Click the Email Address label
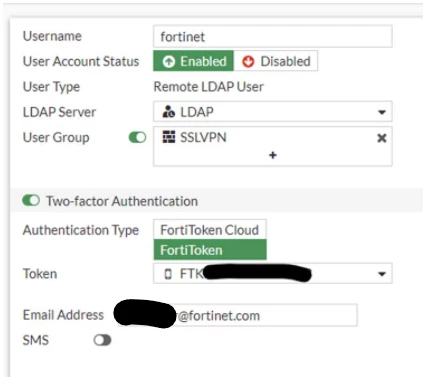The width and height of the screenshot is (430, 388). click(x=63, y=315)
